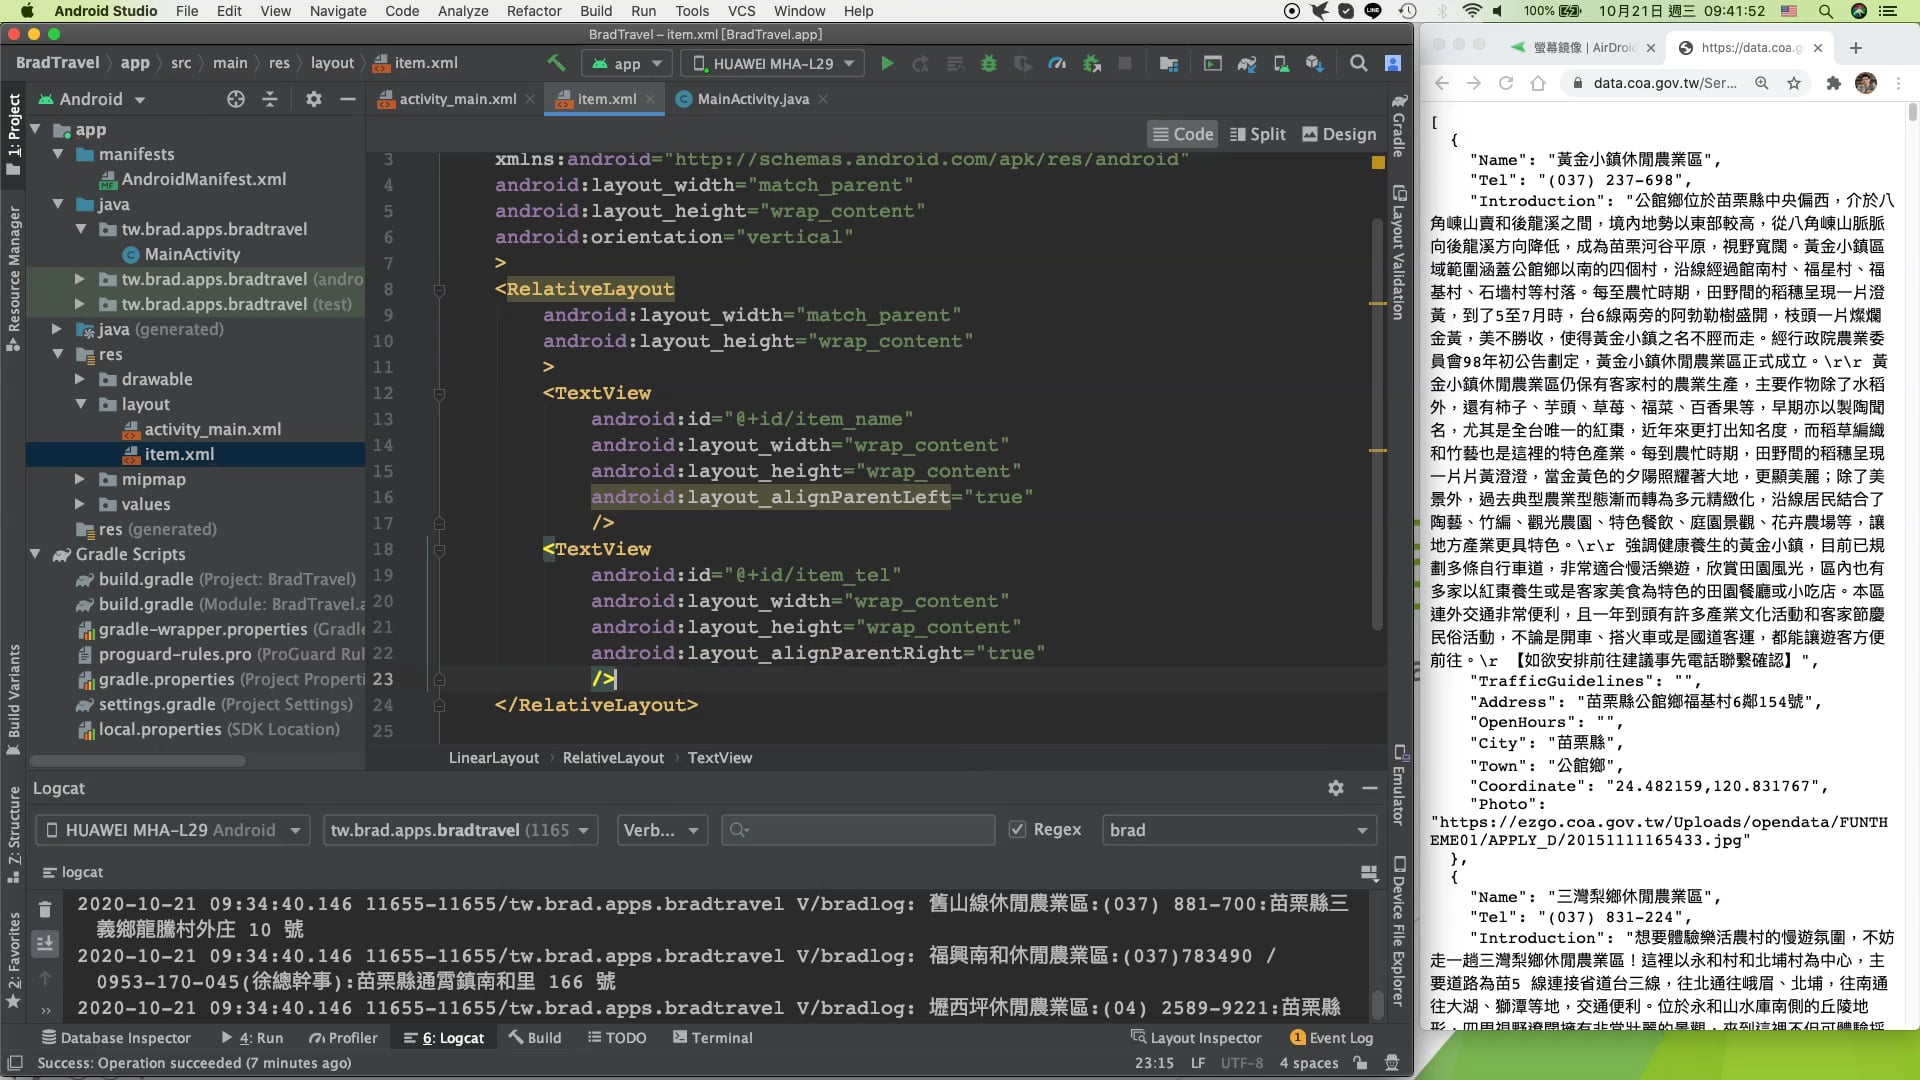Toggle the Regex checkbox in Logcat
The image size is (1920, 1080).
click(x=1018, y=830)
